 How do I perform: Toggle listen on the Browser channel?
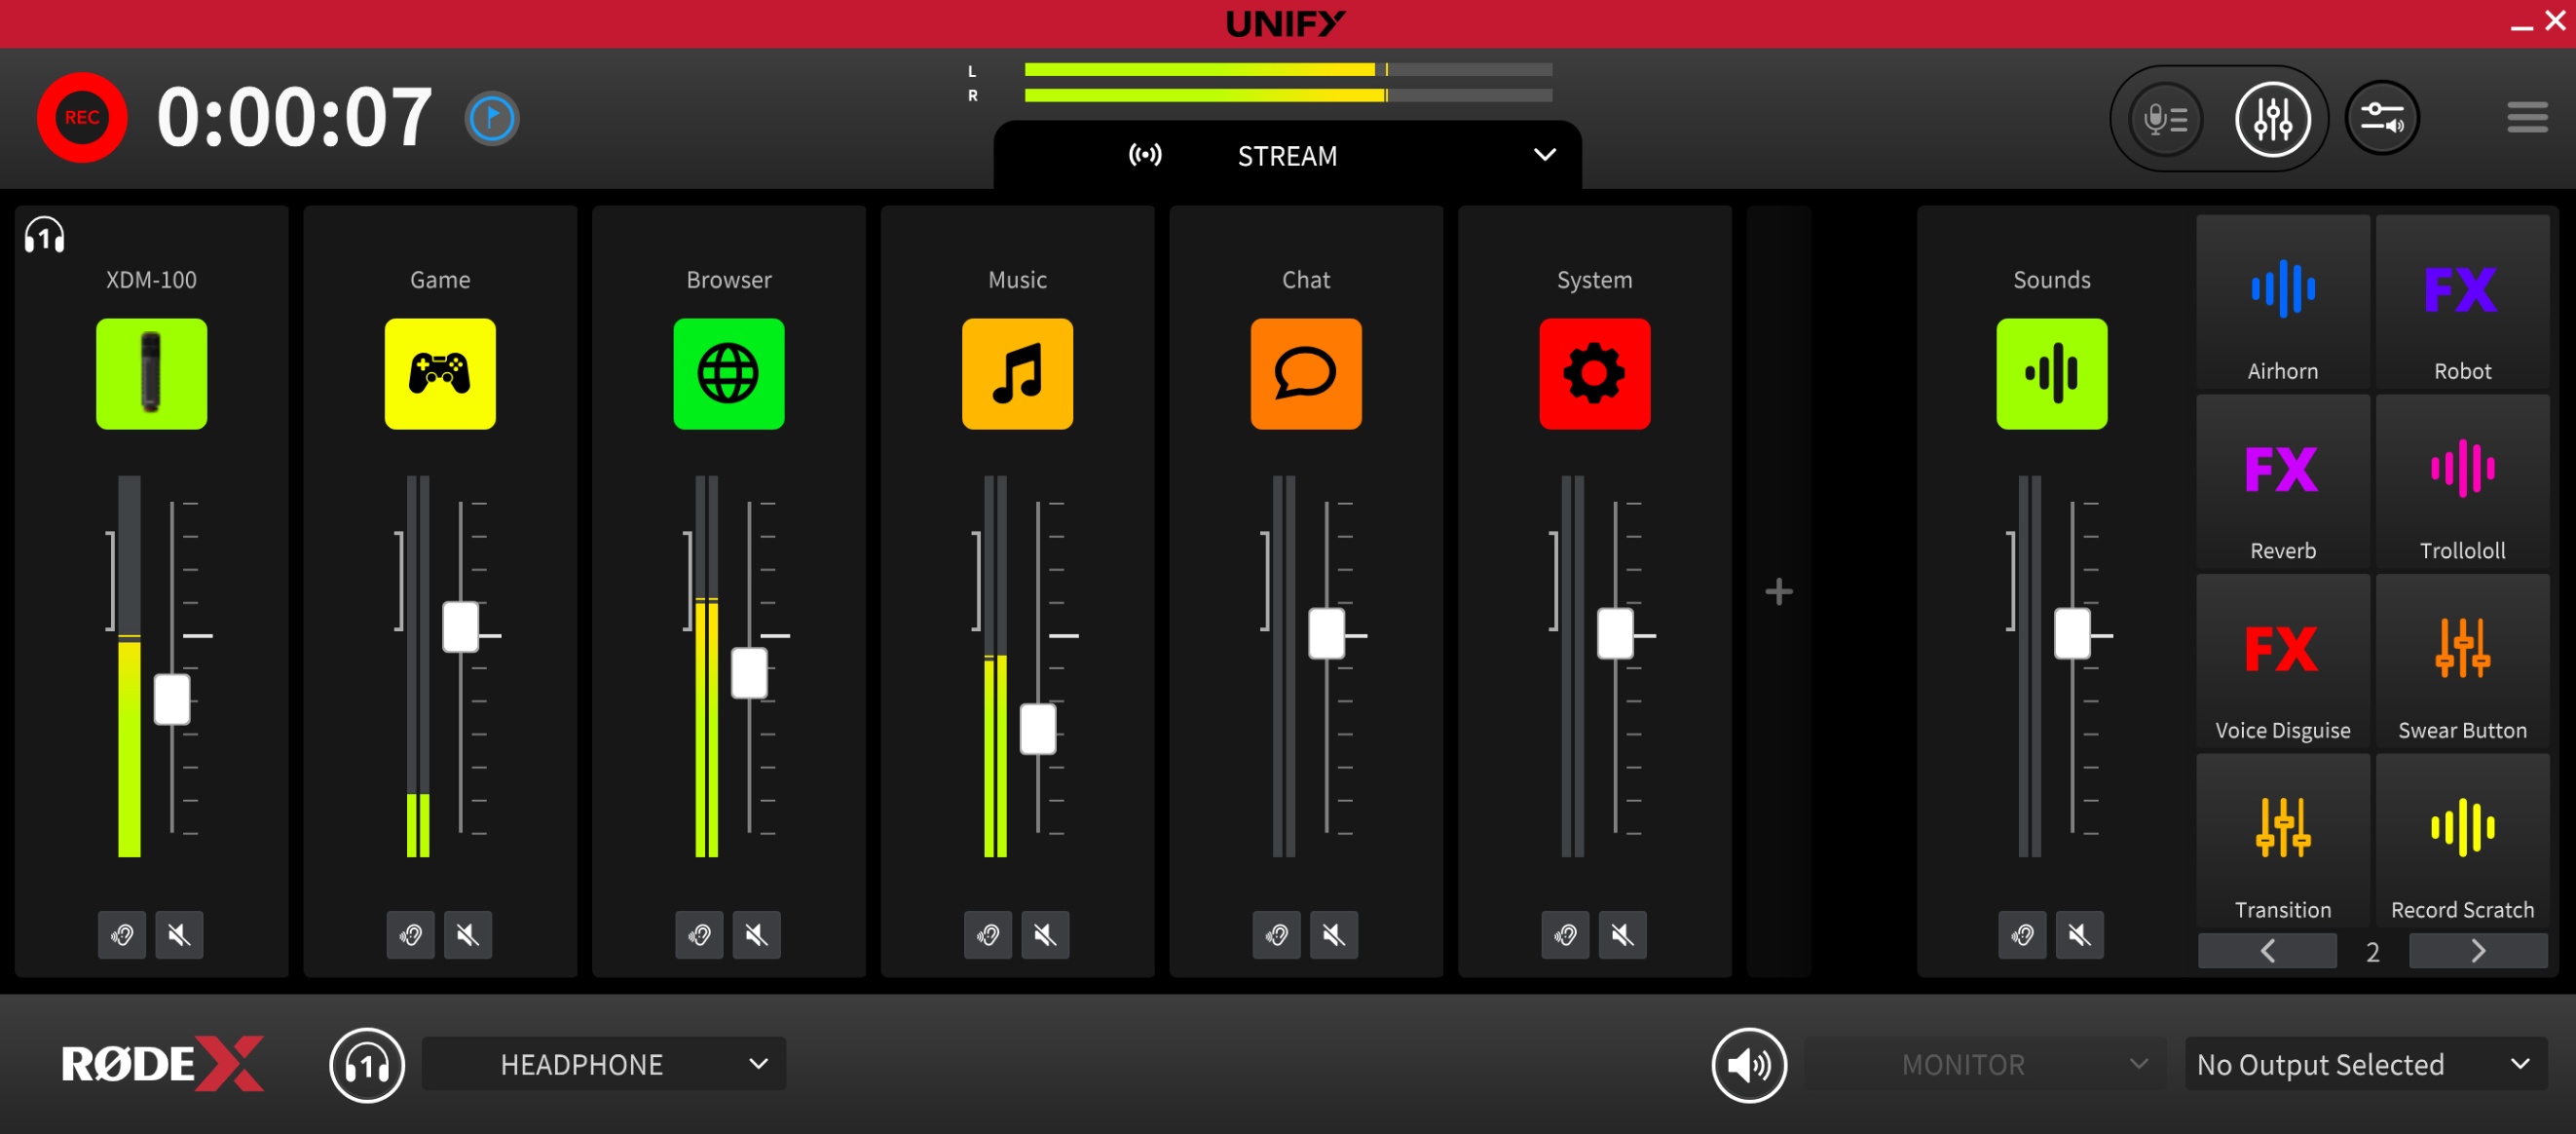tap(699, 935)
